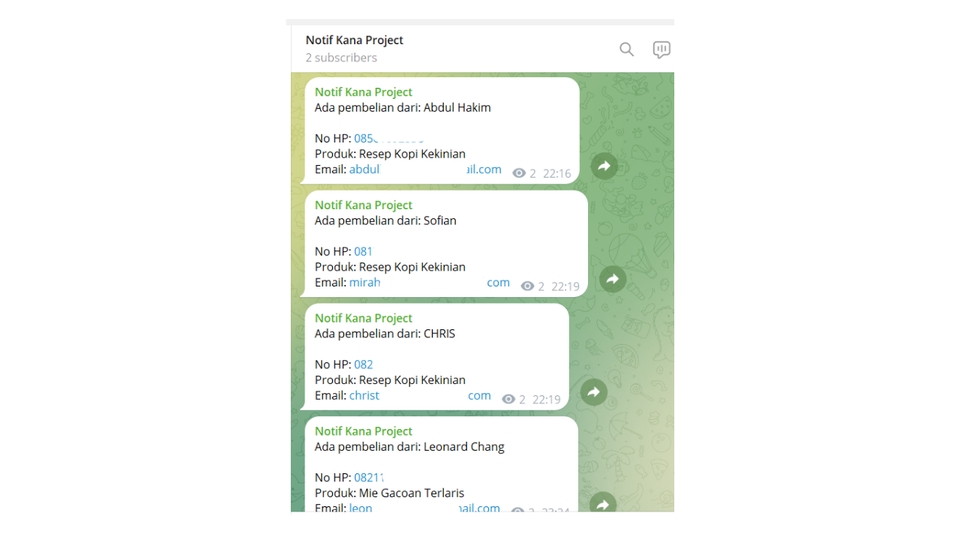Open search in Notif Kana Project channel

(x=626, y=49)
